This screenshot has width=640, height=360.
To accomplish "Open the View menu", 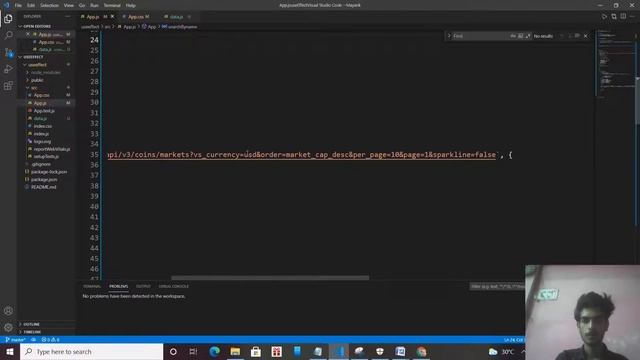I will pyautogui.click(x=69, y=5).
